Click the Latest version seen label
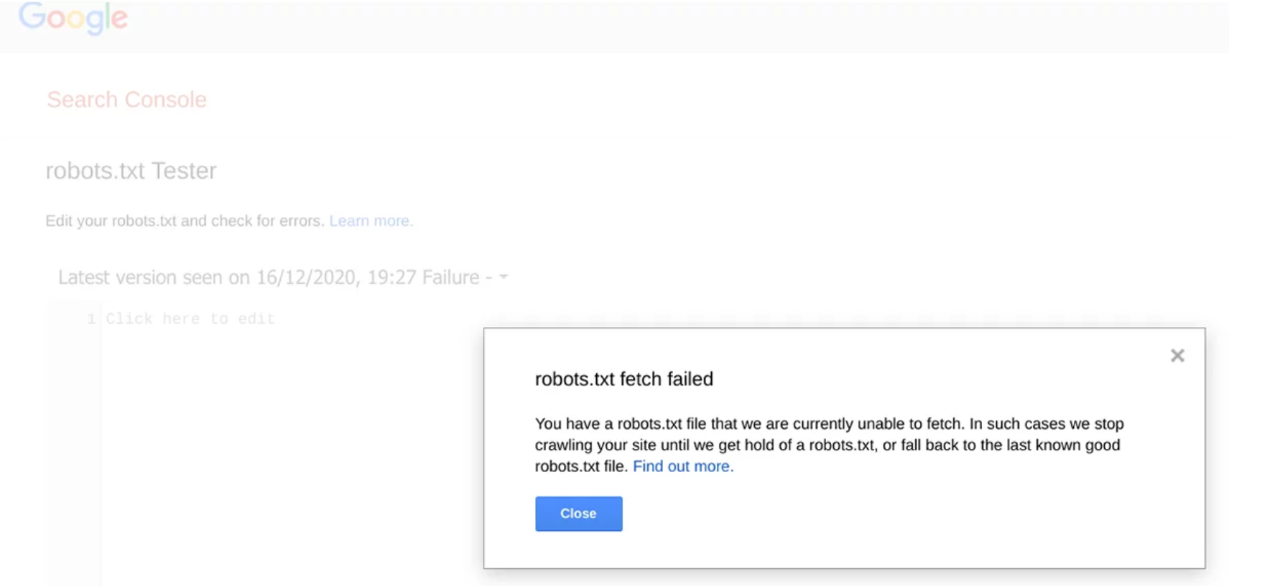This screenshot has width=1280, height=586. (x=140, y=277)
